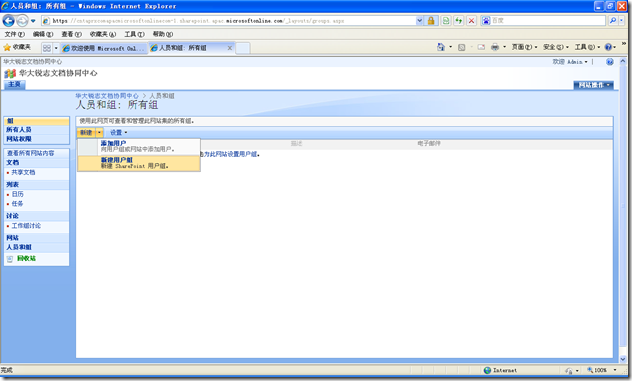Open the 工具 command bar menu
Image resolution: width=632 pixels, height=381 pixels.
tap(587, 47)
